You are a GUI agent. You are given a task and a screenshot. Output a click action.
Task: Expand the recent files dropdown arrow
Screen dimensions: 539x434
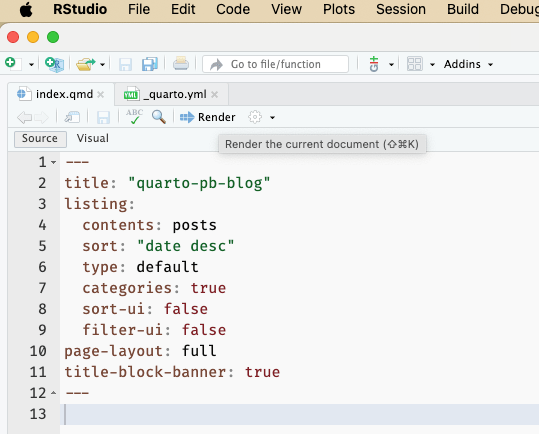click(x=102, y=65)
